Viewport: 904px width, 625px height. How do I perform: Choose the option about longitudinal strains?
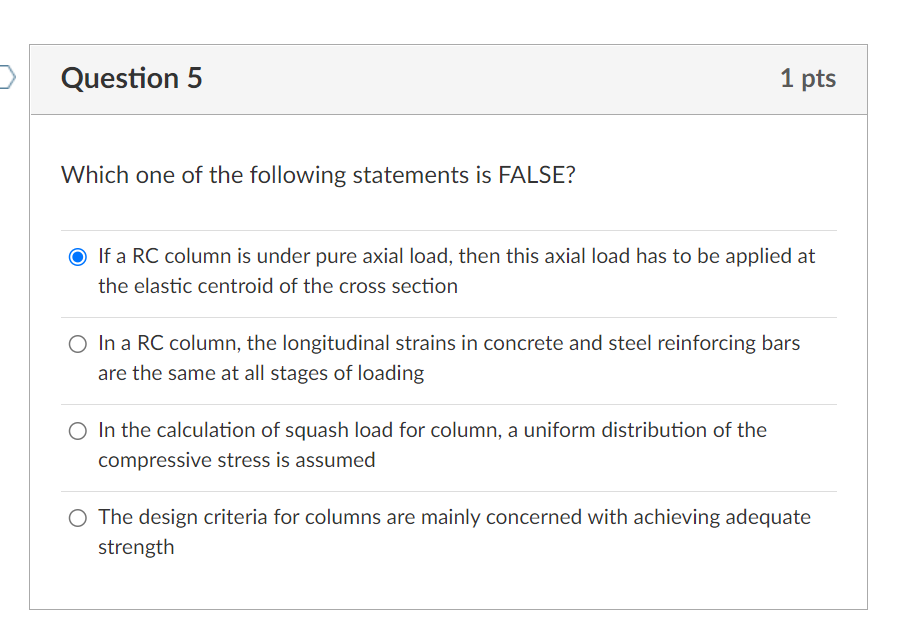click(77, 344)
